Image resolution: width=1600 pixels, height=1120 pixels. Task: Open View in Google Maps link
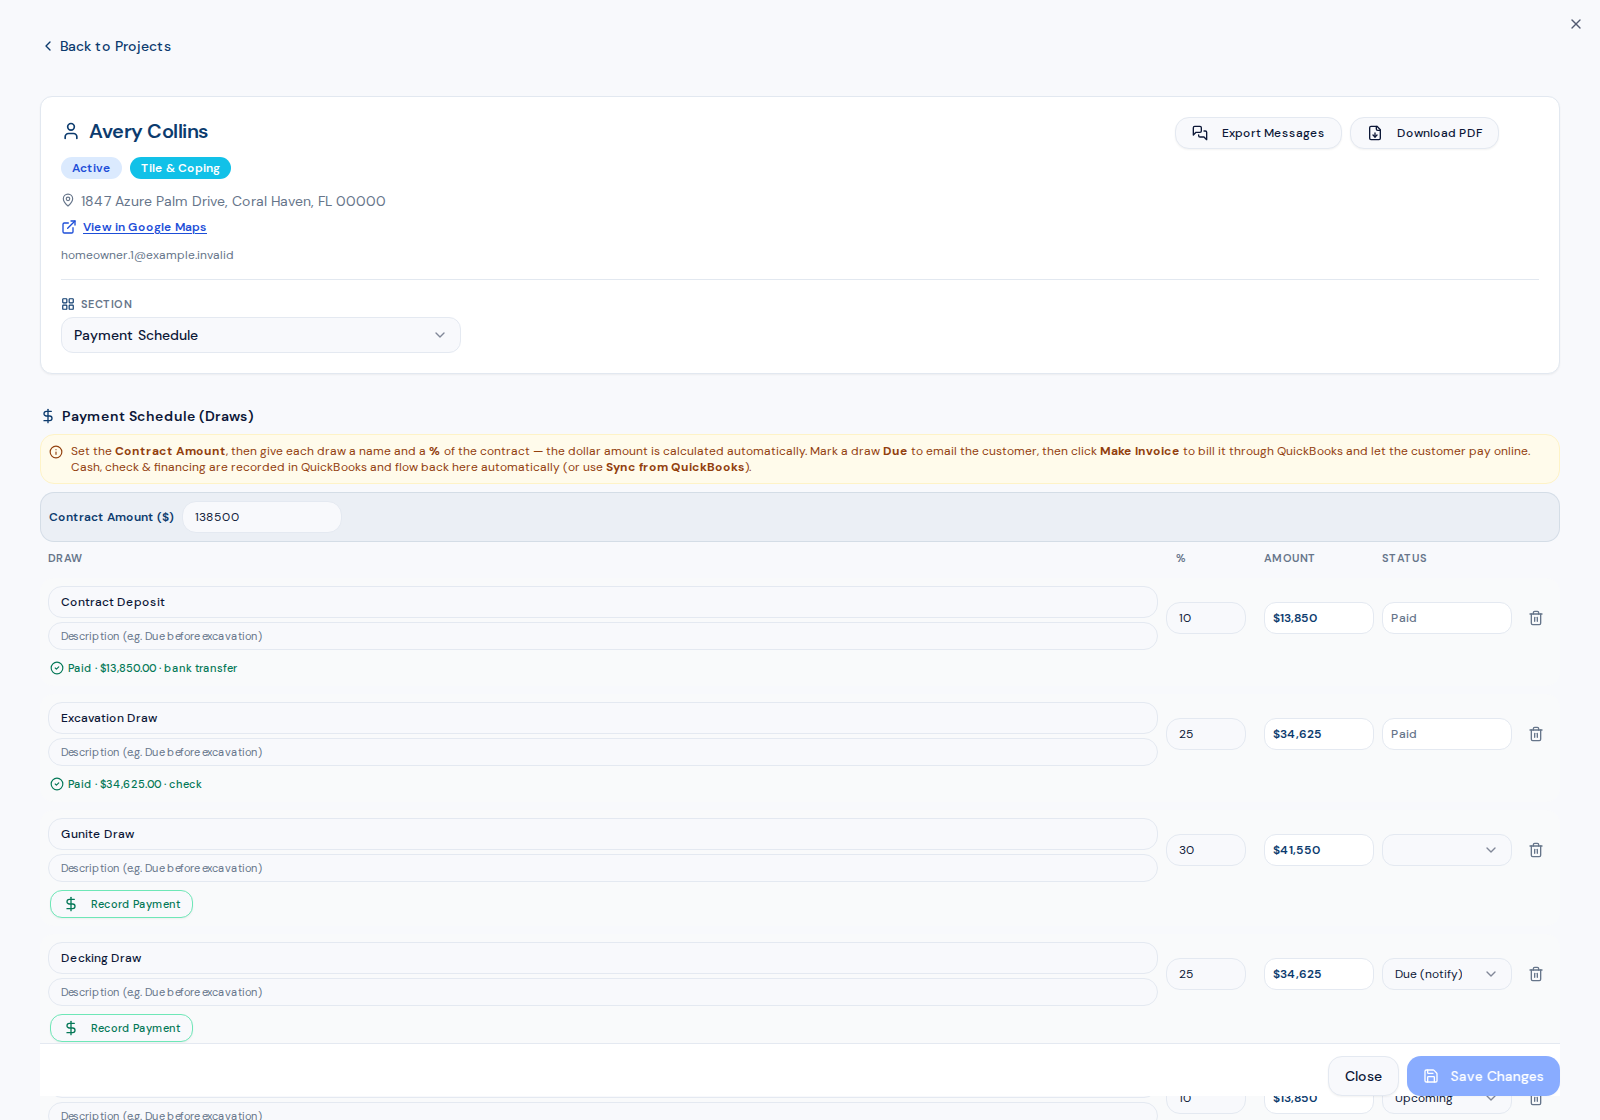145,227
